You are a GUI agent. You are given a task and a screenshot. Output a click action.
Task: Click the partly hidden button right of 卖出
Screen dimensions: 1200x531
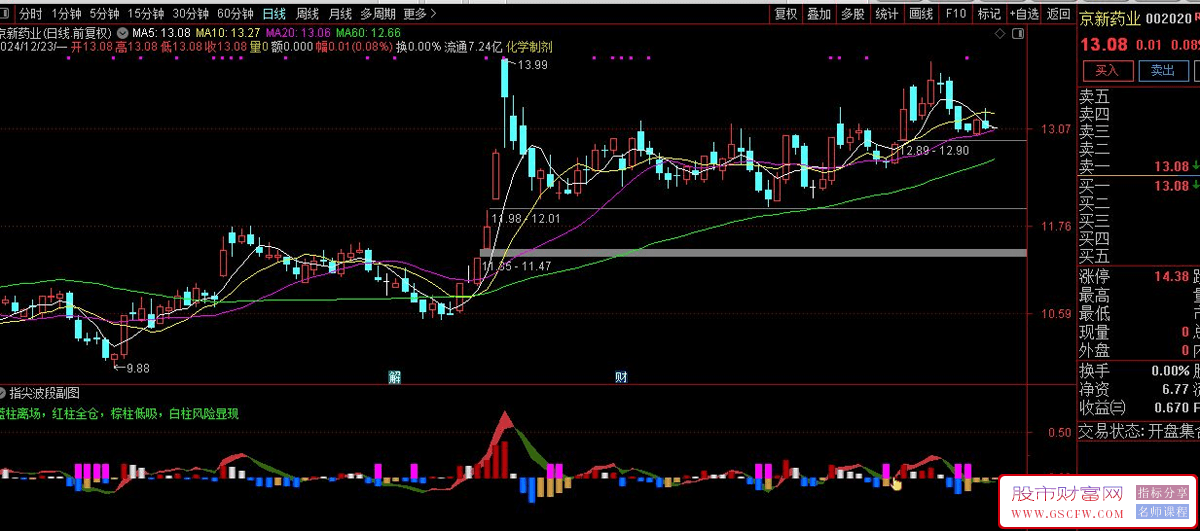(1196, 70)
